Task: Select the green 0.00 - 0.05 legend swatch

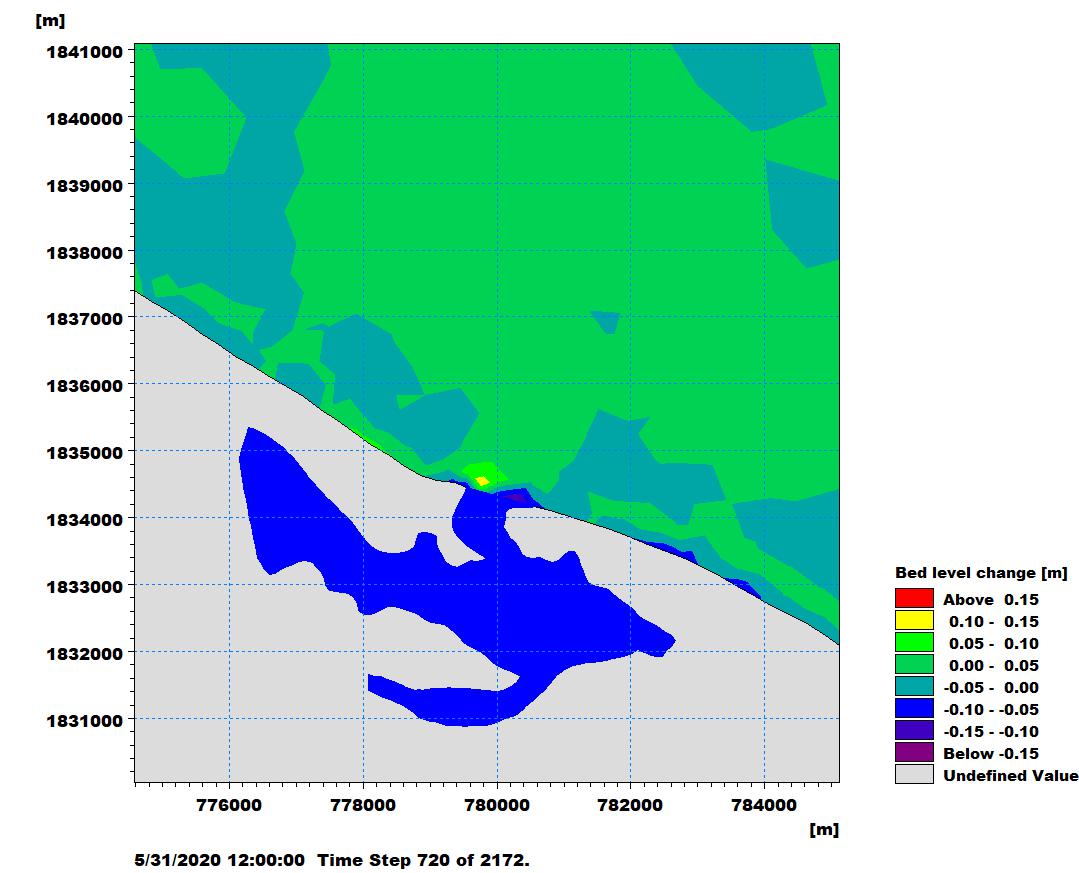Action: tap(914, 665)
